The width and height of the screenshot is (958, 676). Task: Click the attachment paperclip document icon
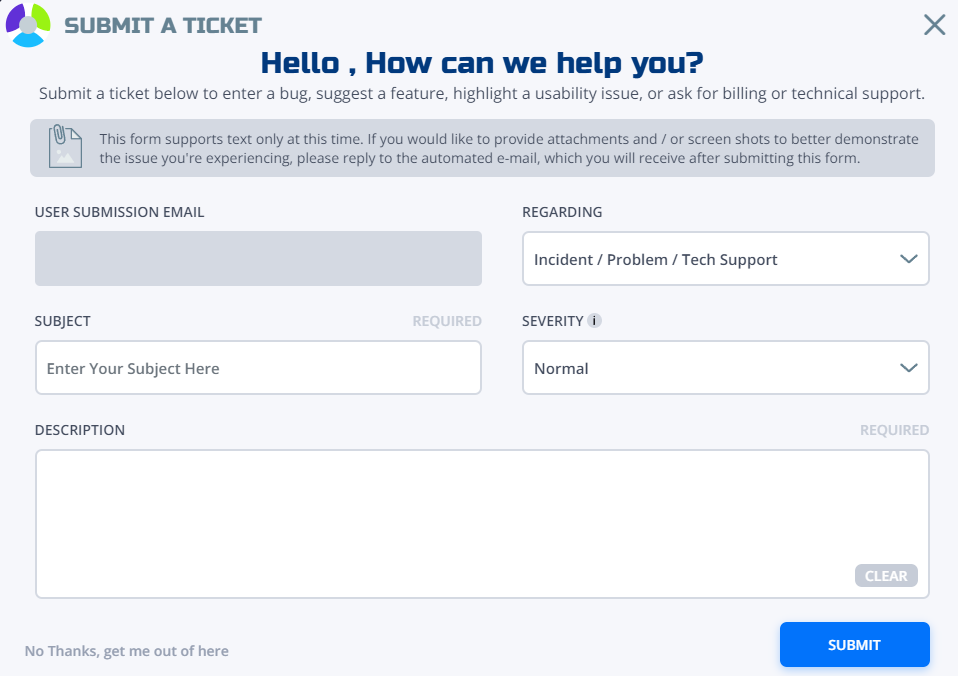tap(65, 146)
